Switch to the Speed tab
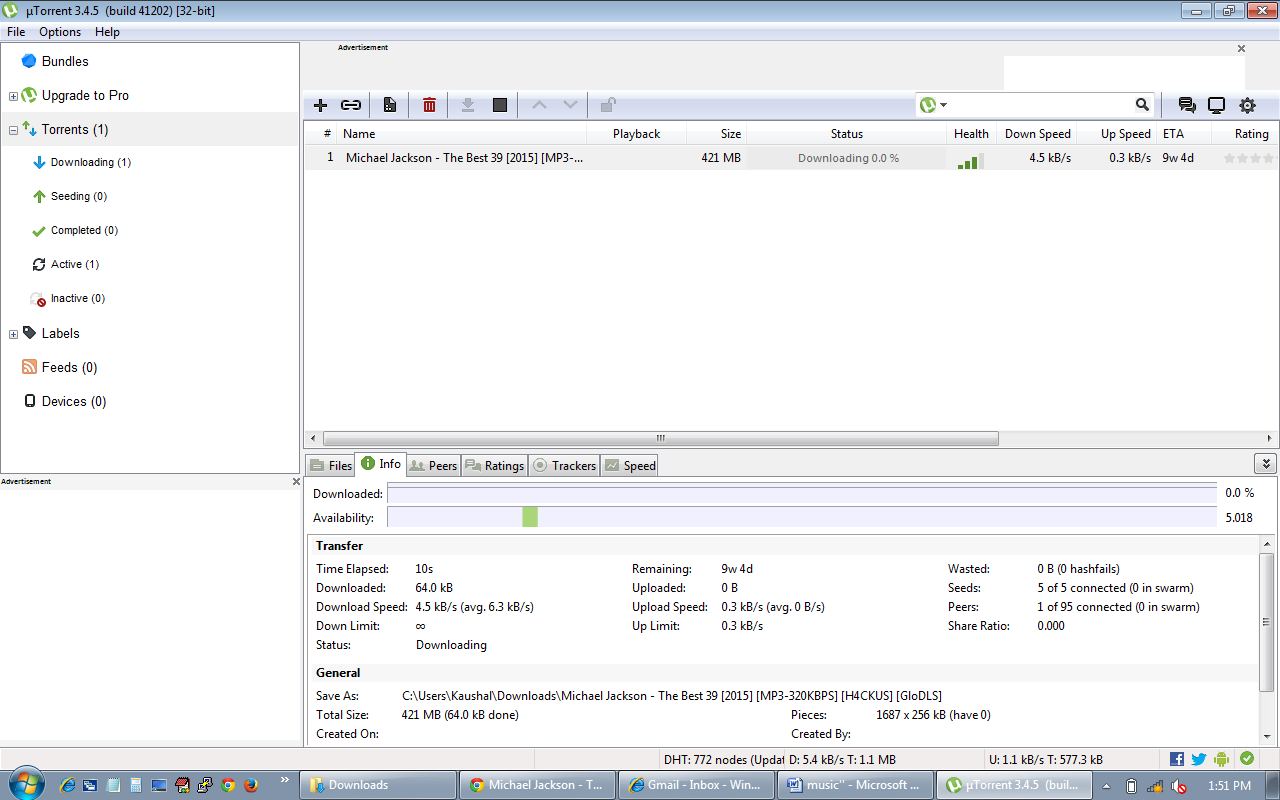Image resolution: width=1280 pixels, height=800 pixels. pos(630,465)
